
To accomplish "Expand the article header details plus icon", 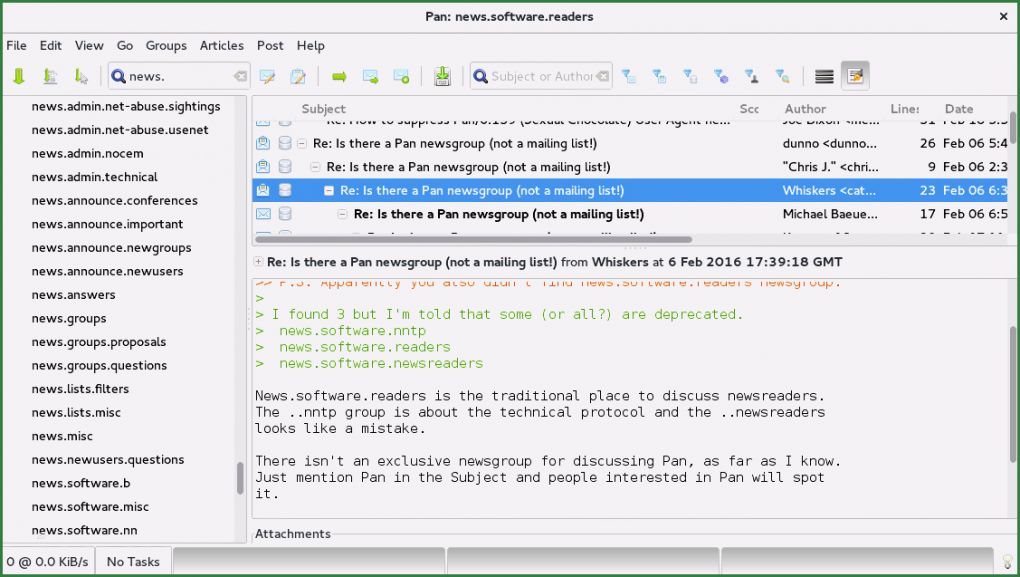I will pyautogui.click(x=259, y=262).
